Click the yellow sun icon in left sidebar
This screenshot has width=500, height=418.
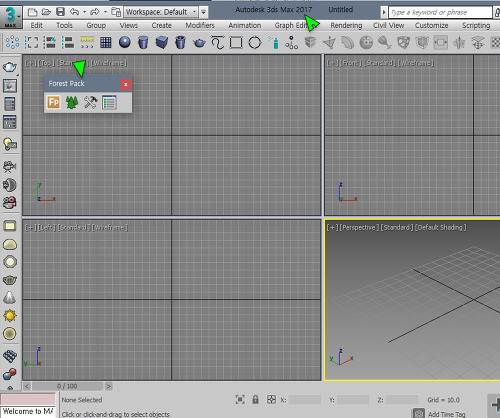pos(10,315)
